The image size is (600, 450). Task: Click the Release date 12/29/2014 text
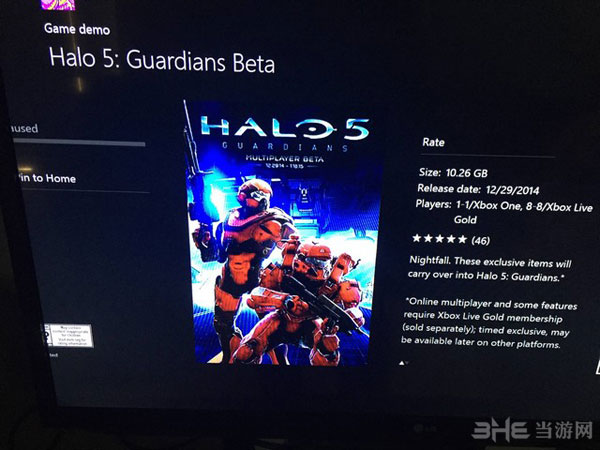[478, 189]
